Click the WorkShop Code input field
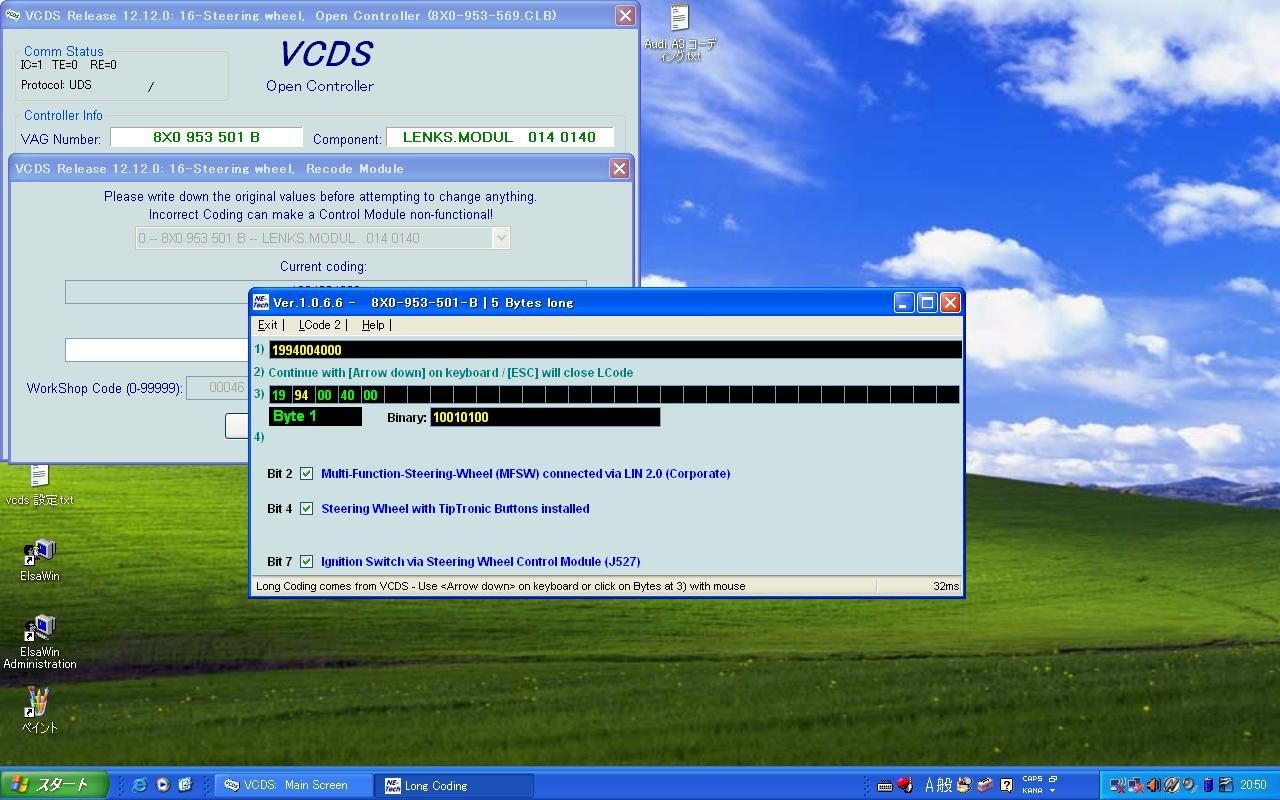The width and height of the screenshot is (1280, 800). pyautogui.click(x=217, y=388)
